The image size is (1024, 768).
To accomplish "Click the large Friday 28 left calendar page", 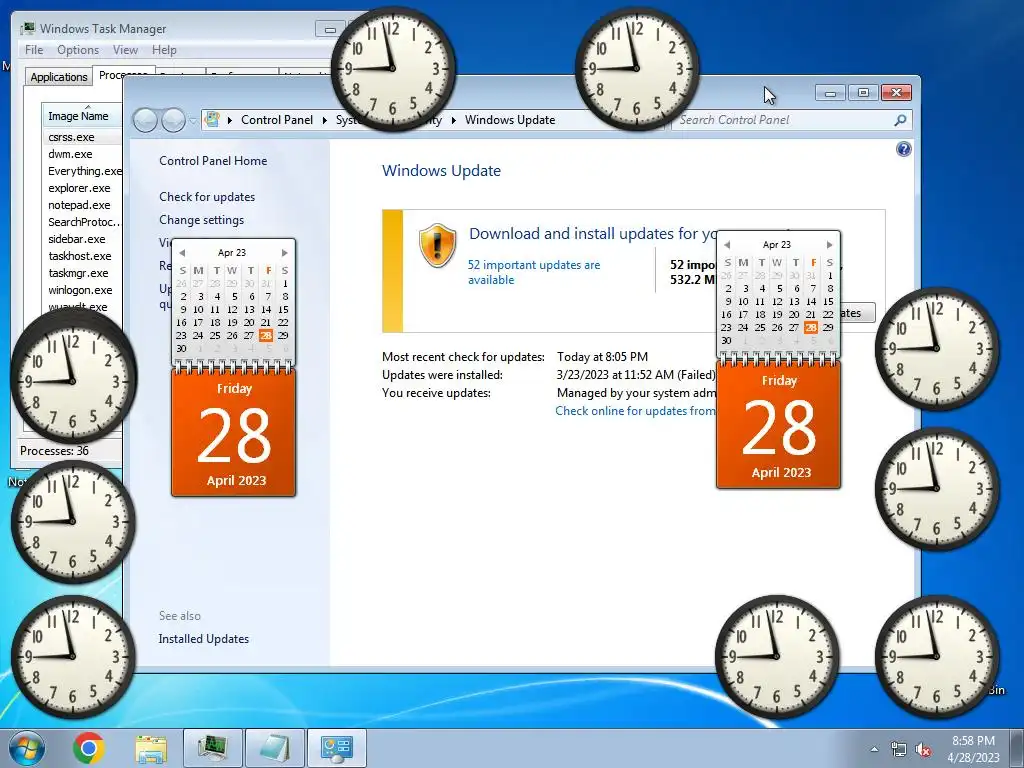I will coord(234,434).
